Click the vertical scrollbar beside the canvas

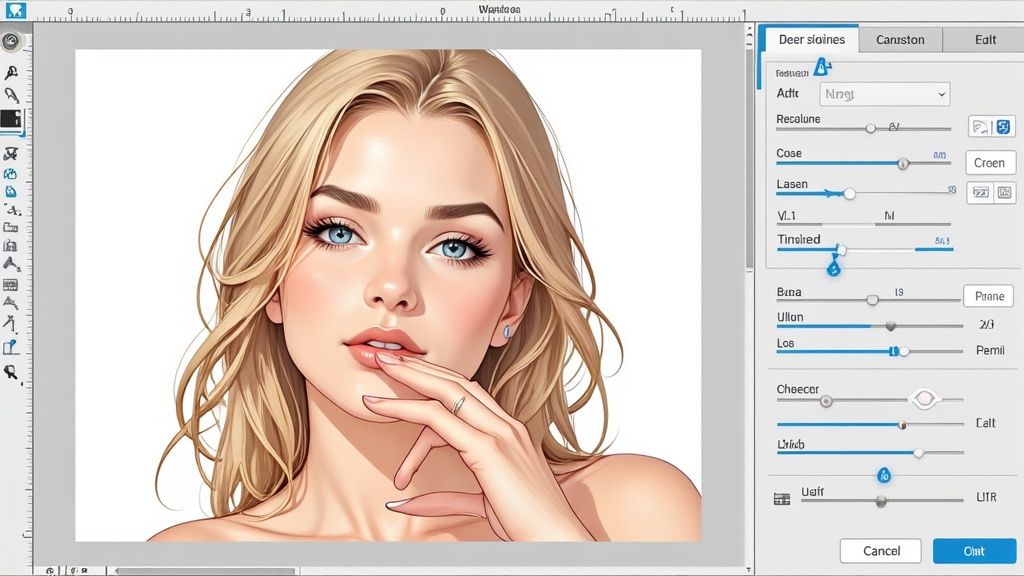(x=749, y=160)
